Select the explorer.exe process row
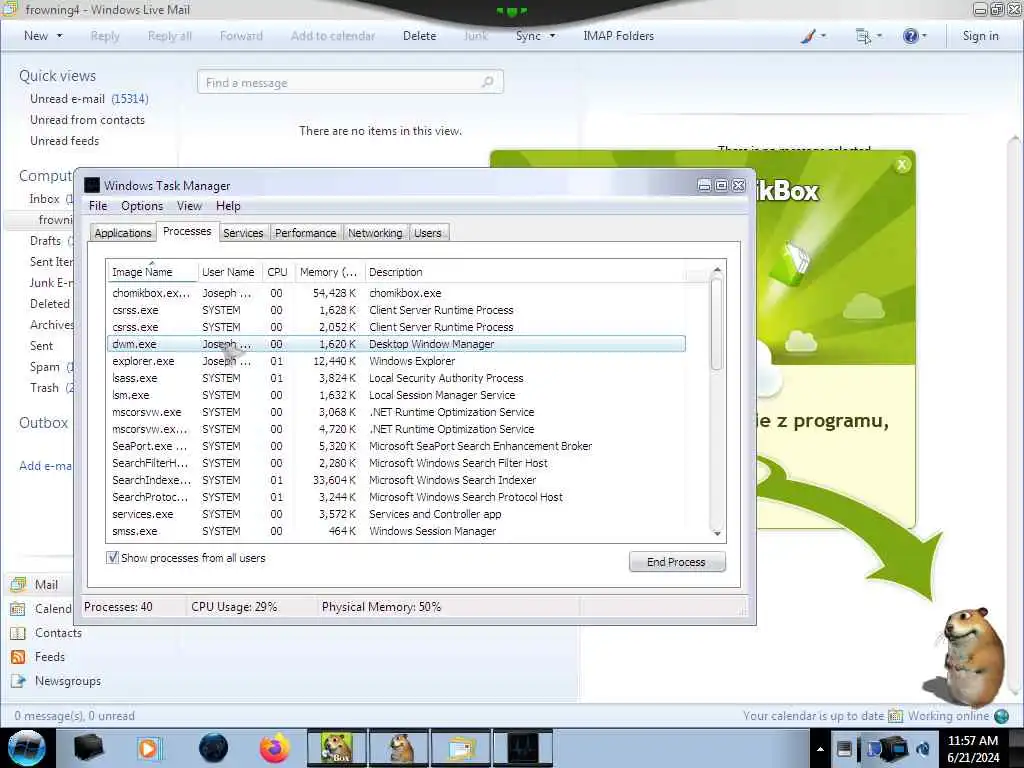The height and width of the screenshot is (768, 1024). [396, 361]
